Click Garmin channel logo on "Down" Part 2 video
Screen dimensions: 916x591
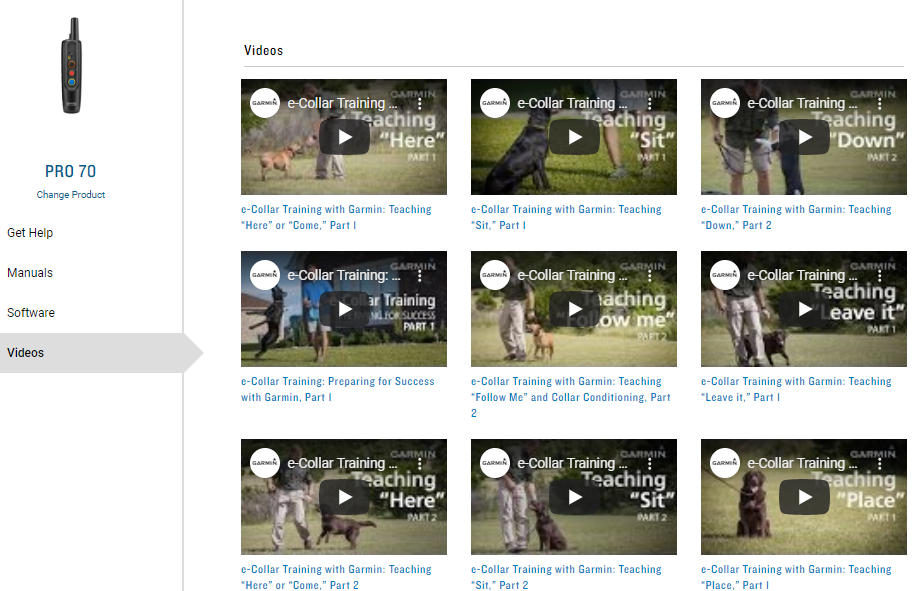point(725,103)
